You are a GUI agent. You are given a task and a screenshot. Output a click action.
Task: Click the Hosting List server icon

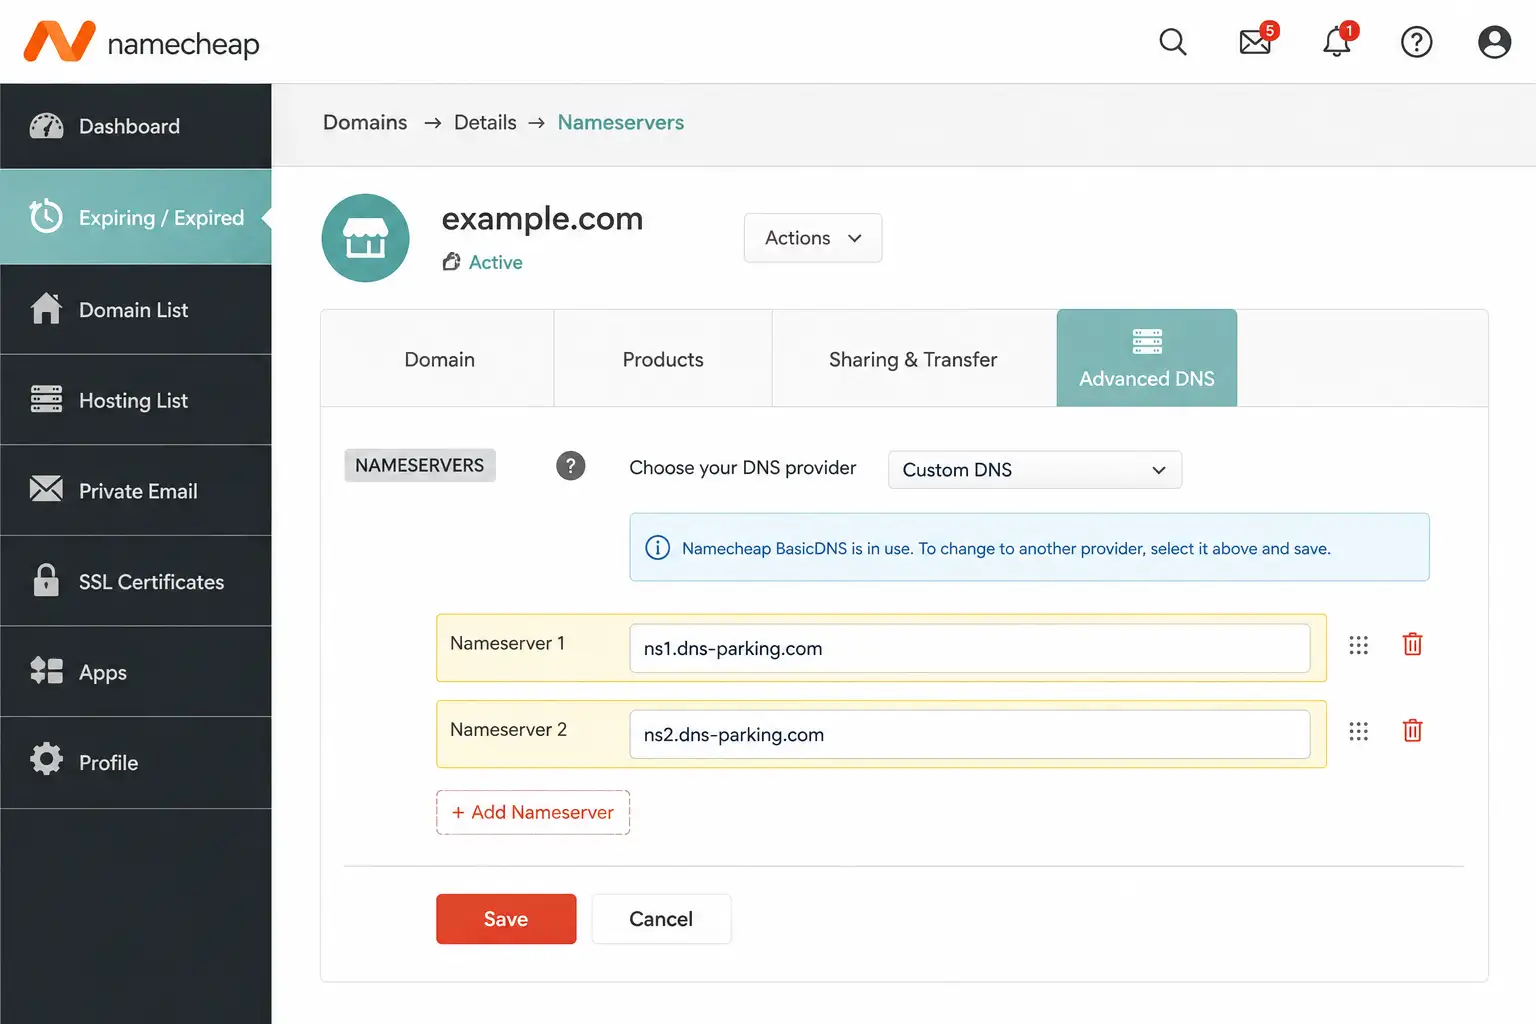pyautogui.click(x=46, y=399)
